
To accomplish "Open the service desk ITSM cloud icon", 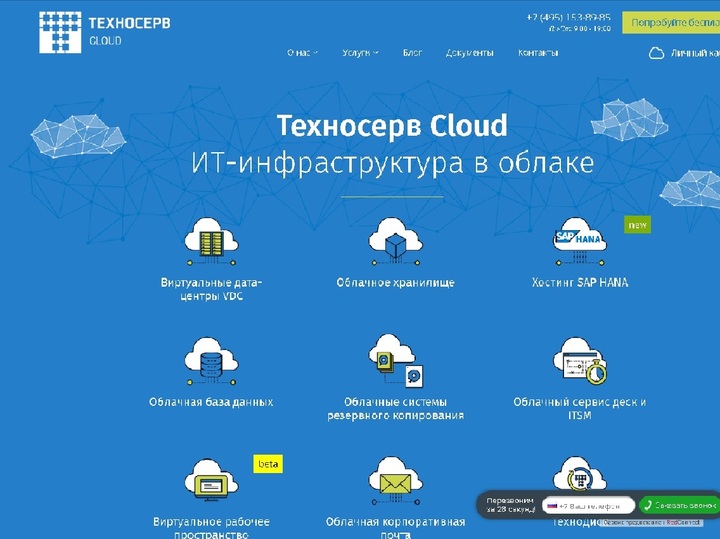I will click(x=579, y=361).
